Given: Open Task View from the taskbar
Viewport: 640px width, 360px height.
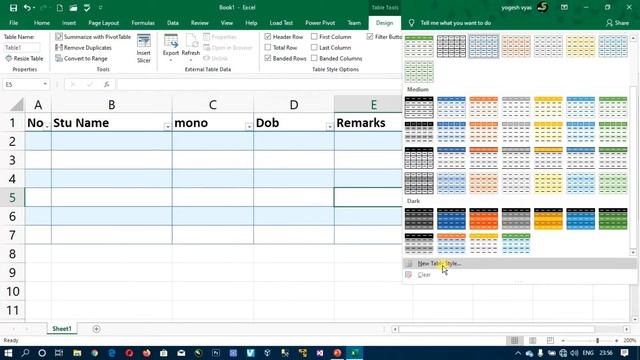Looking at the screenshot, I should pyautogui.click(x=59, y=353).
